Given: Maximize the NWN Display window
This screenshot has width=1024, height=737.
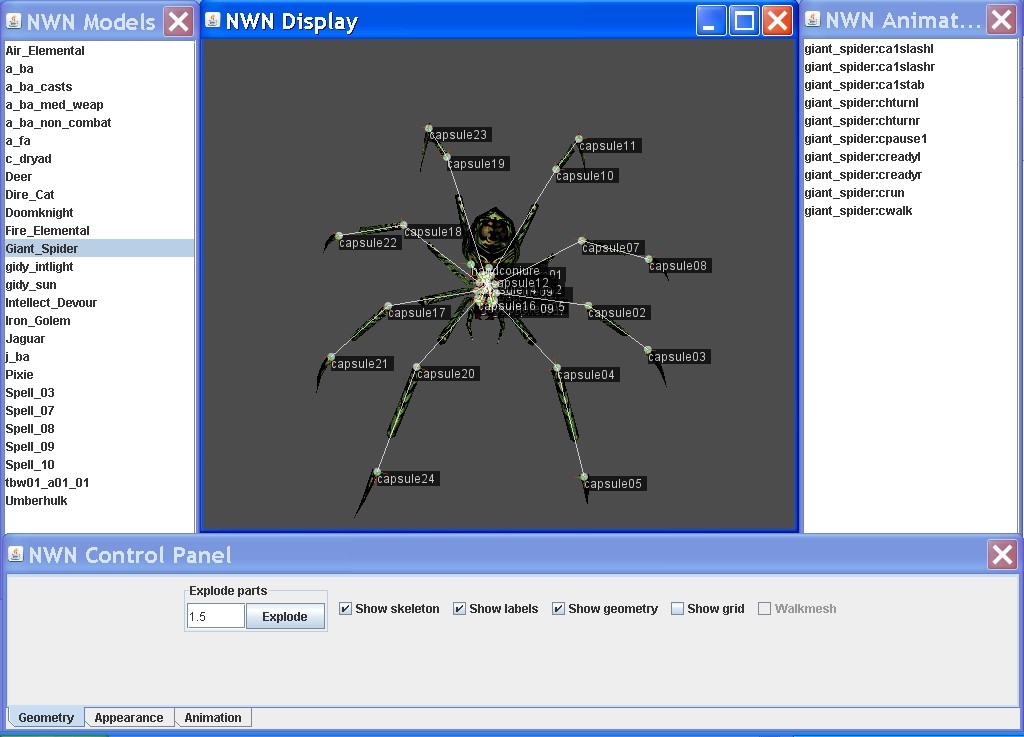Looking at the screenshot, I should pyautogui.click(x=744, y=21).
